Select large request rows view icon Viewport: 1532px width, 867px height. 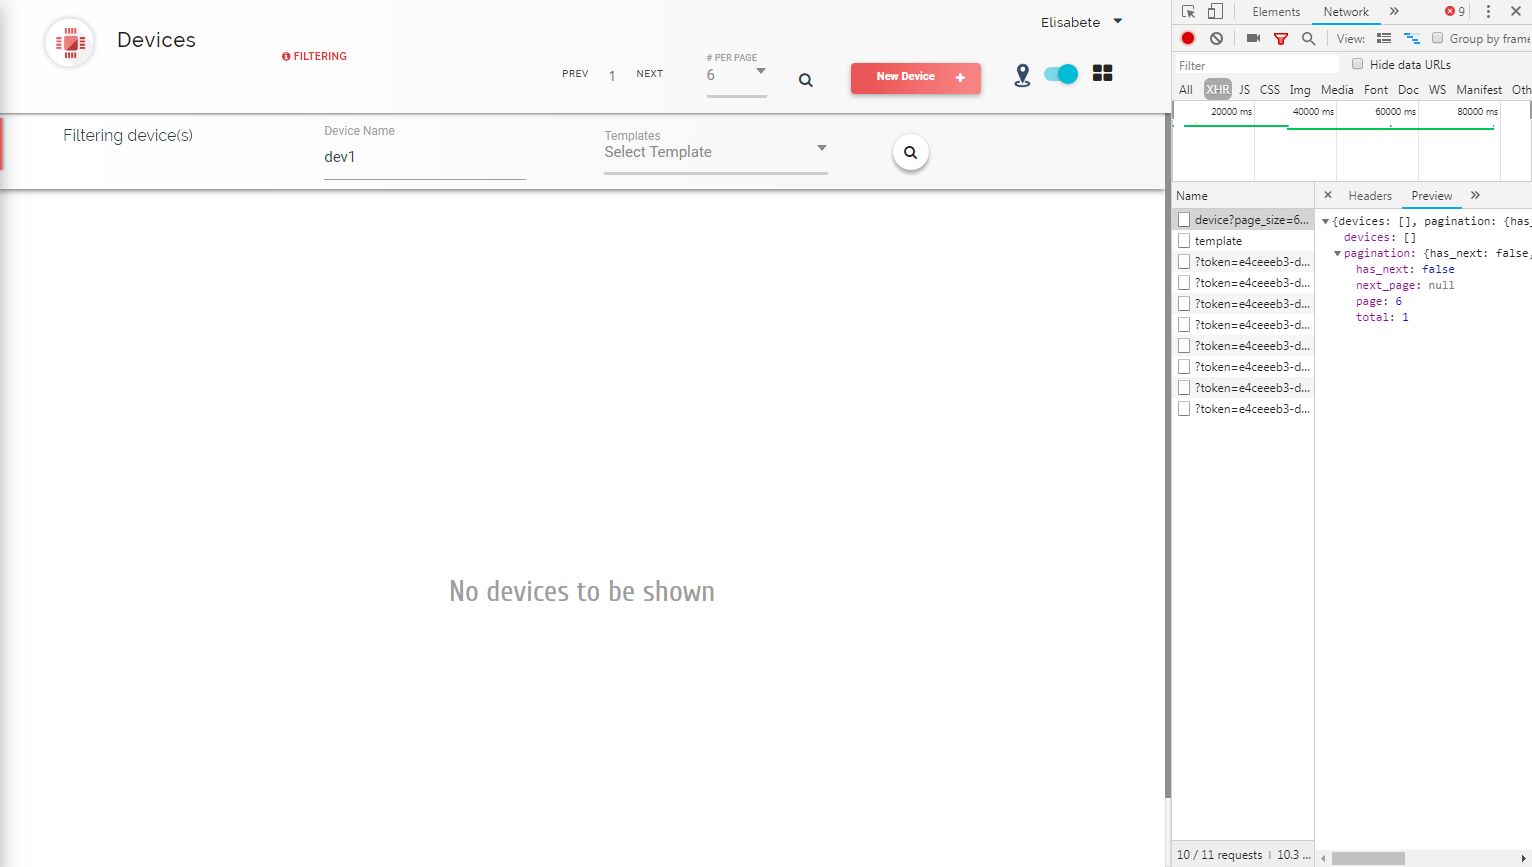click(1384, 39)
